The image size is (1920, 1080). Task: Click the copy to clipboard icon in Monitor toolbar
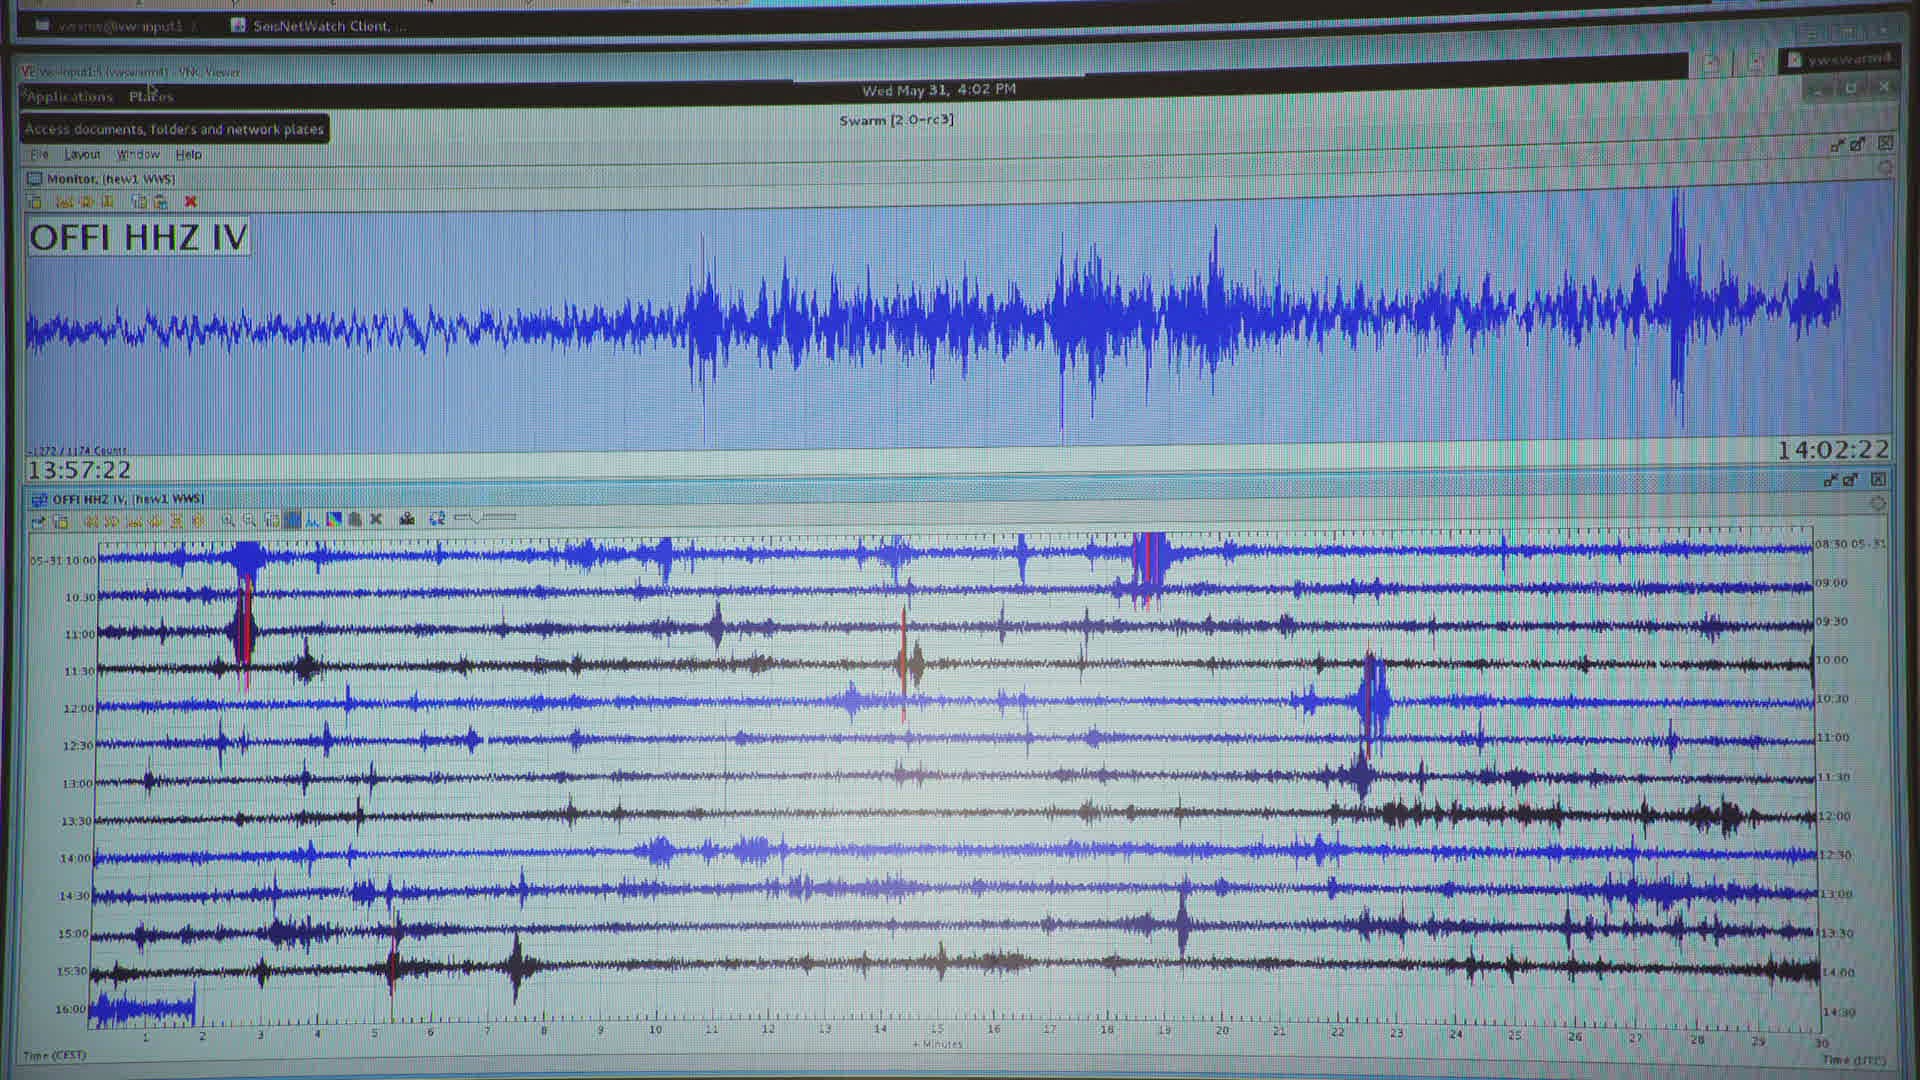[138, 202]
